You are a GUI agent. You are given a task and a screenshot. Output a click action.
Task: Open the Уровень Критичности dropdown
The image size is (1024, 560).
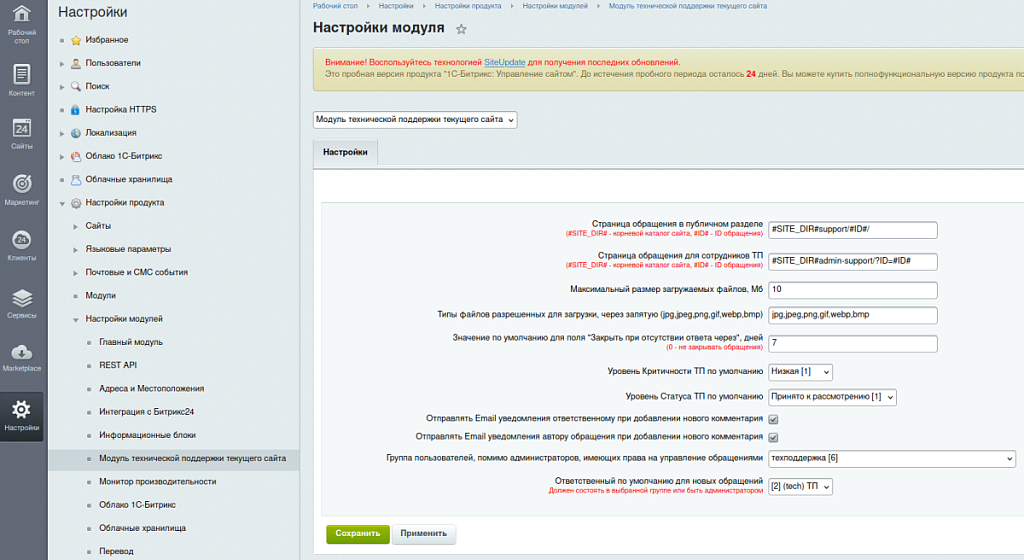point(800,371)
